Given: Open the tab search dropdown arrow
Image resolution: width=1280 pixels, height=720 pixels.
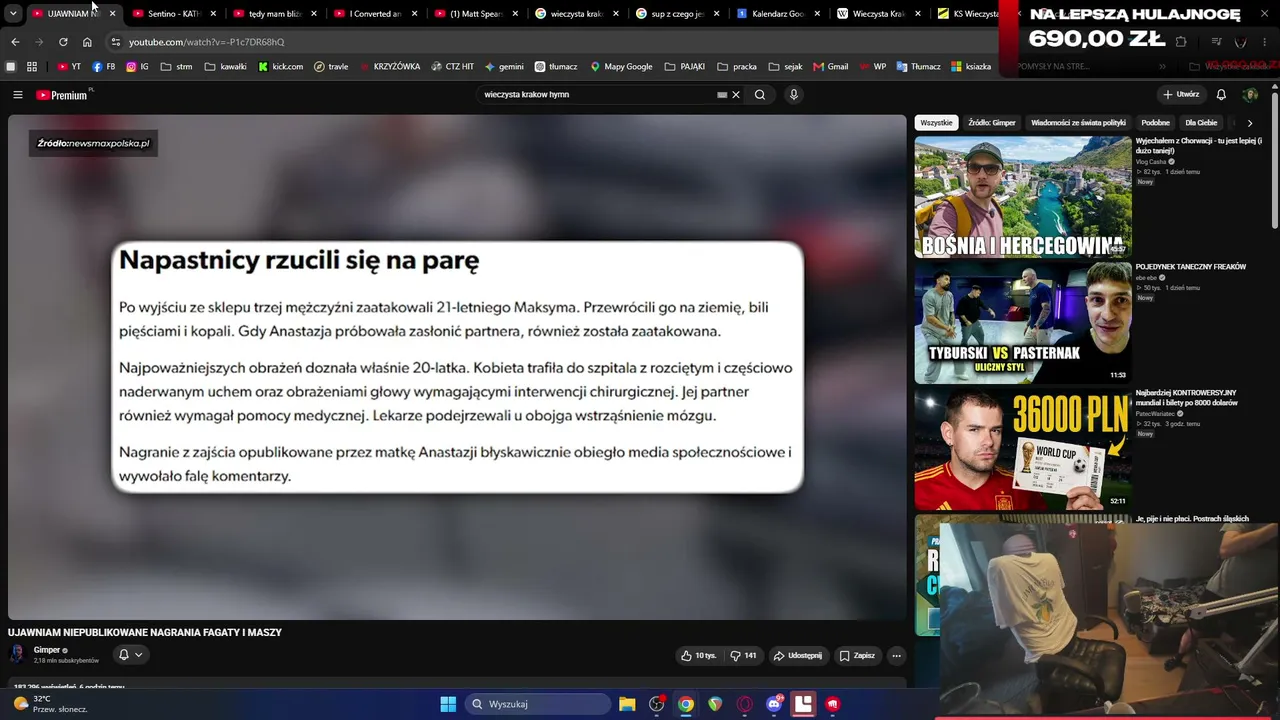Looking at the screenshot, I should tap(13, 14).
